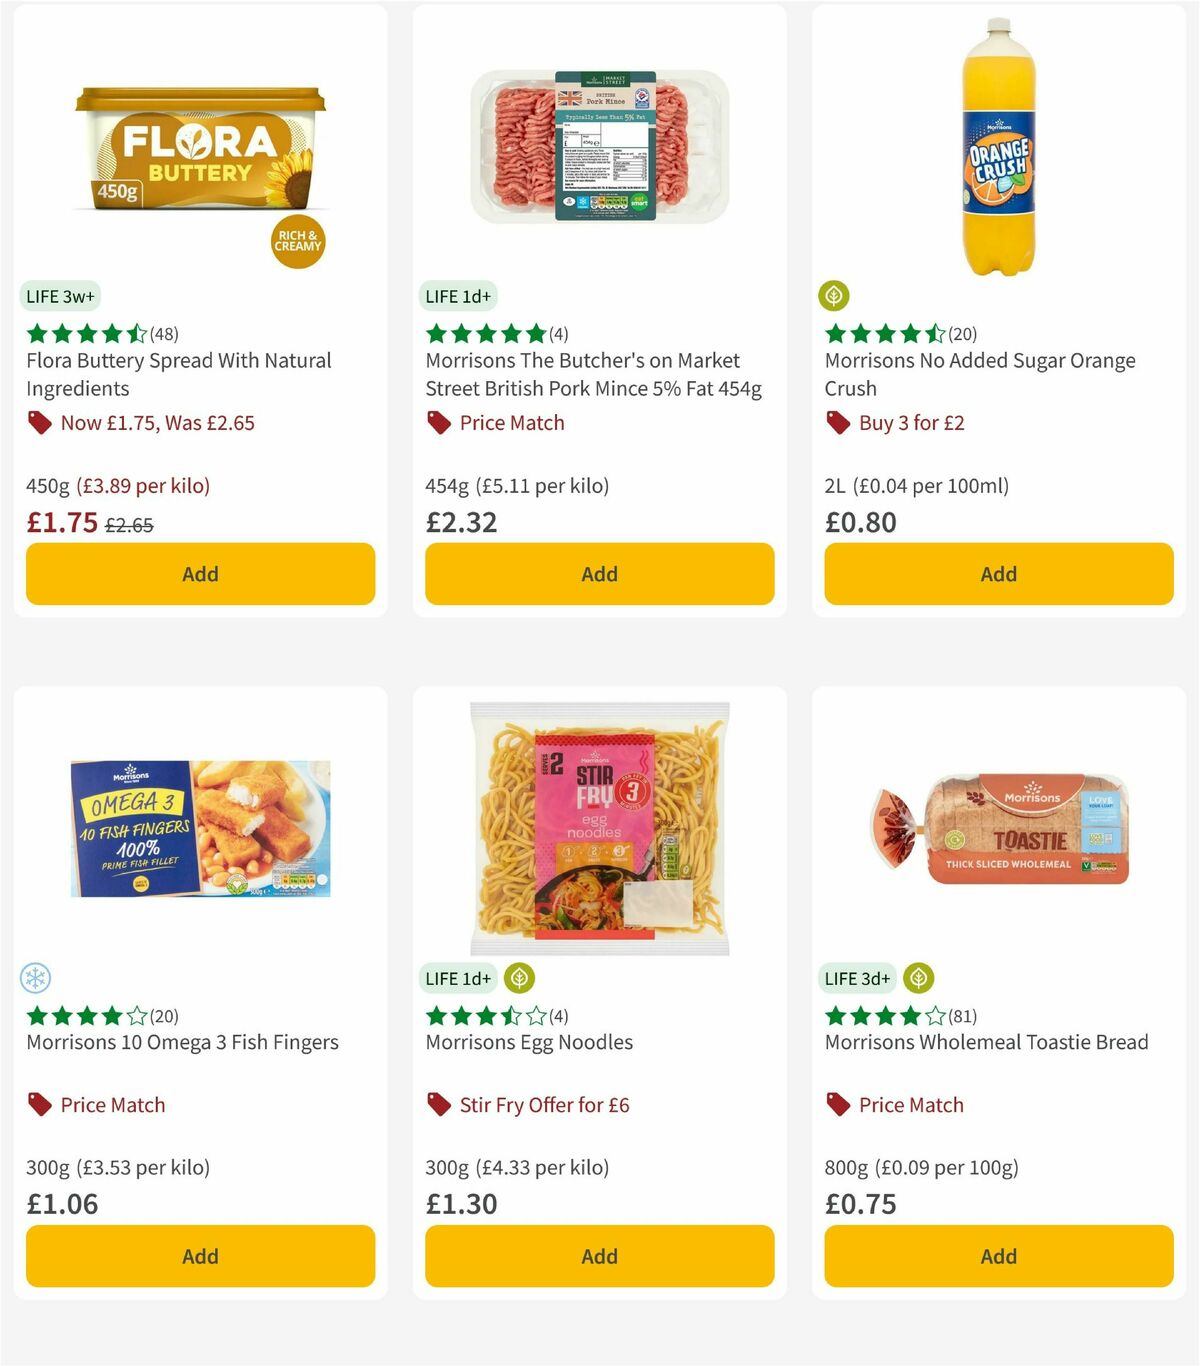Click the leaf icon on Wholemeal Toastie Bread
The width and height of the screenshot is (1200, 1366).
click(x=917, y=978)
